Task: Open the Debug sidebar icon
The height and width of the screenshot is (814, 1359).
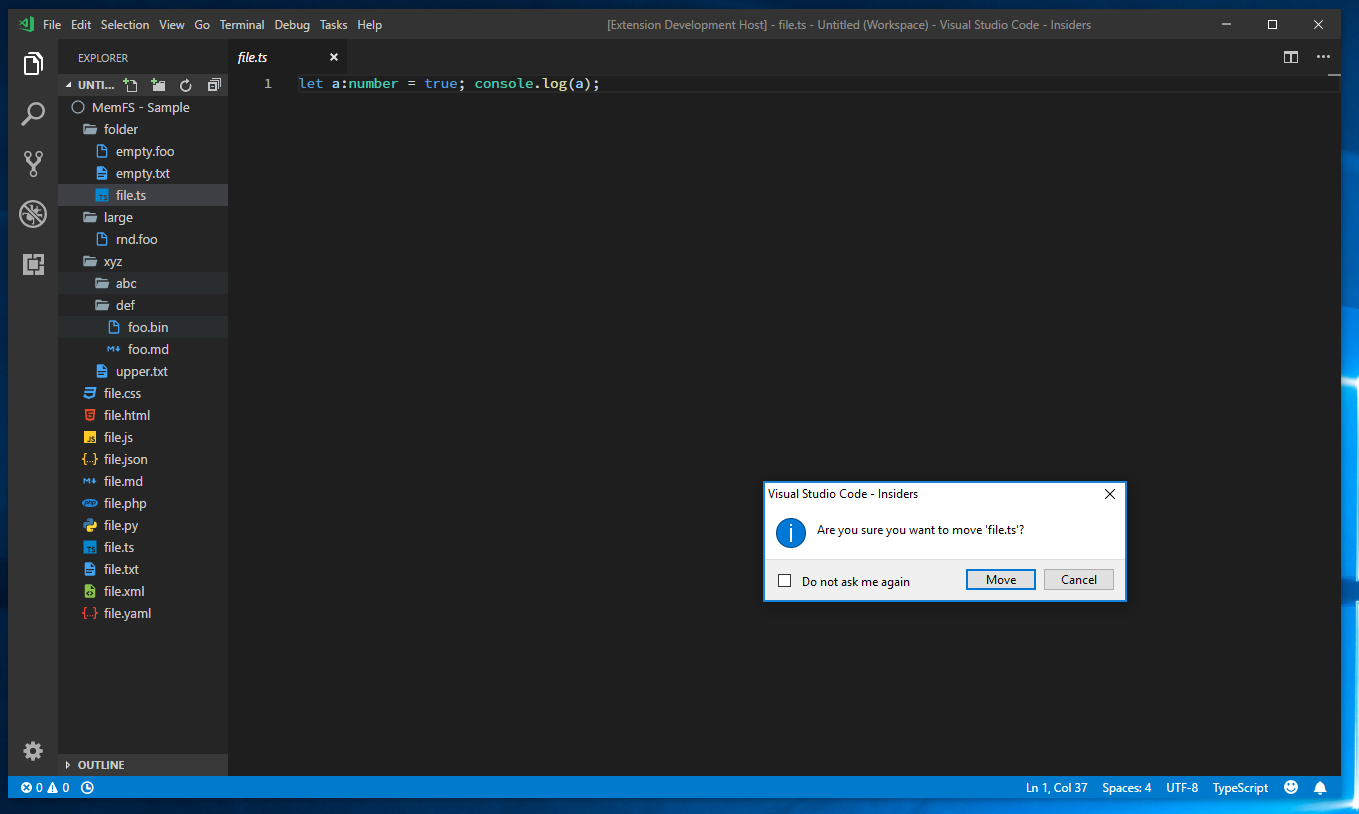Action: point(33,213)
